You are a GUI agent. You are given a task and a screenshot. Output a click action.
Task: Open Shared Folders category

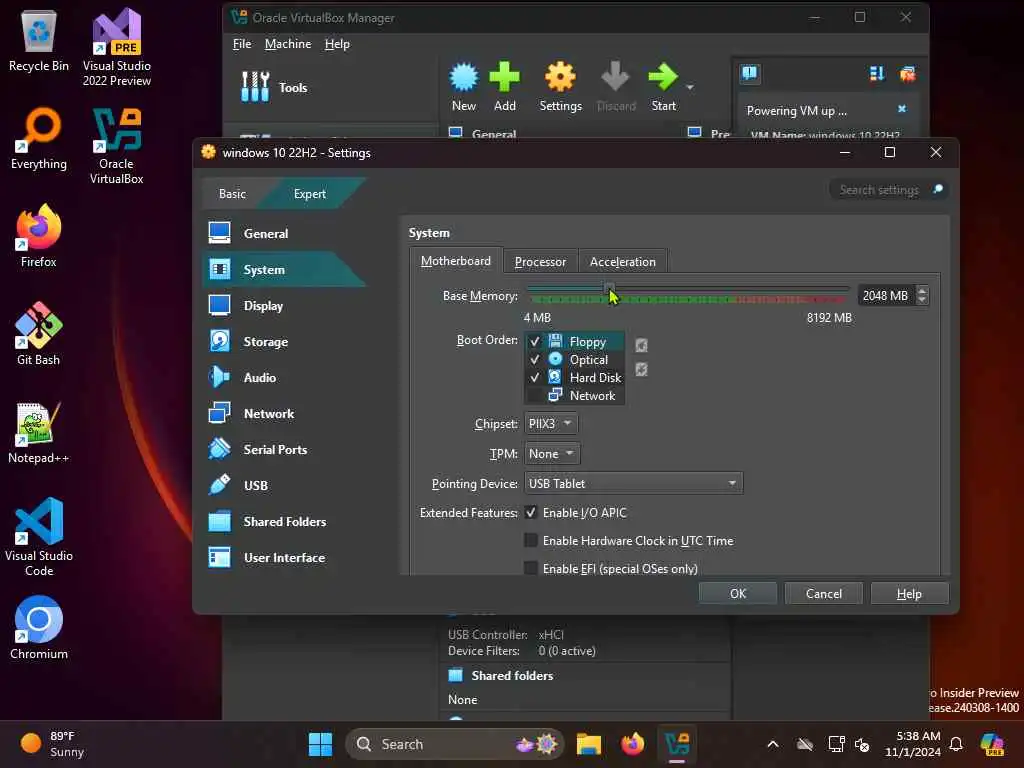pos(284,521)
